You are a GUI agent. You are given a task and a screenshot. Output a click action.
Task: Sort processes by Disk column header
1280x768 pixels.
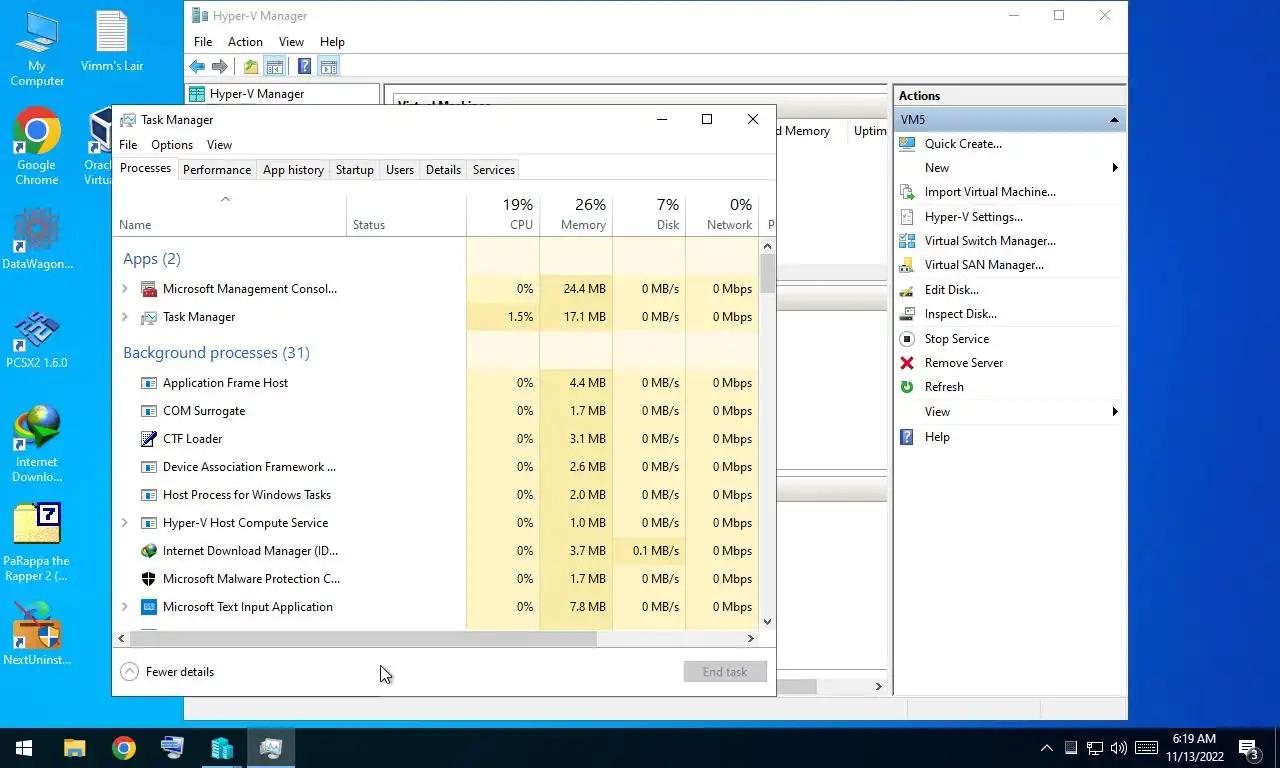click(649, 214)
